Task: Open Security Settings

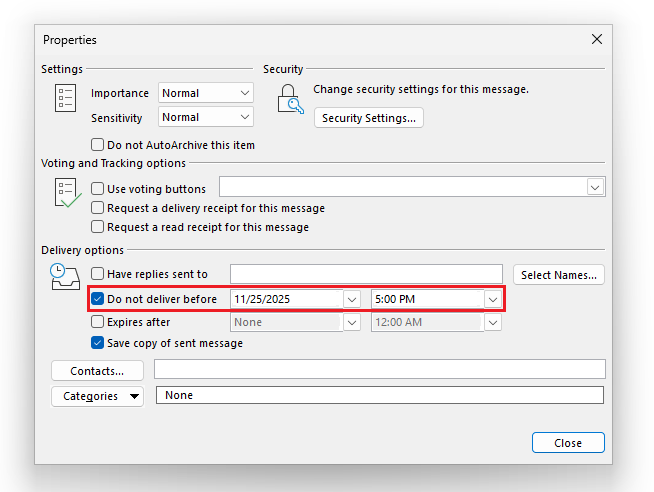Action: (369, 118)
